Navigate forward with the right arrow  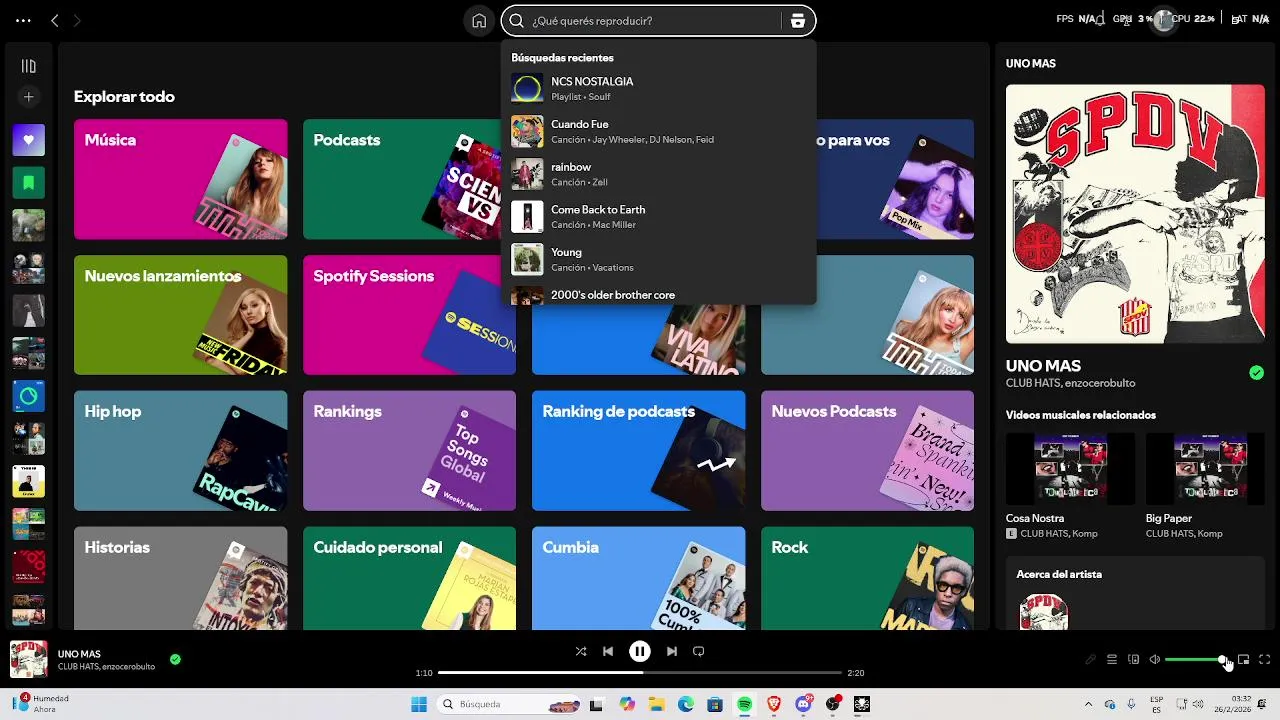77,20
